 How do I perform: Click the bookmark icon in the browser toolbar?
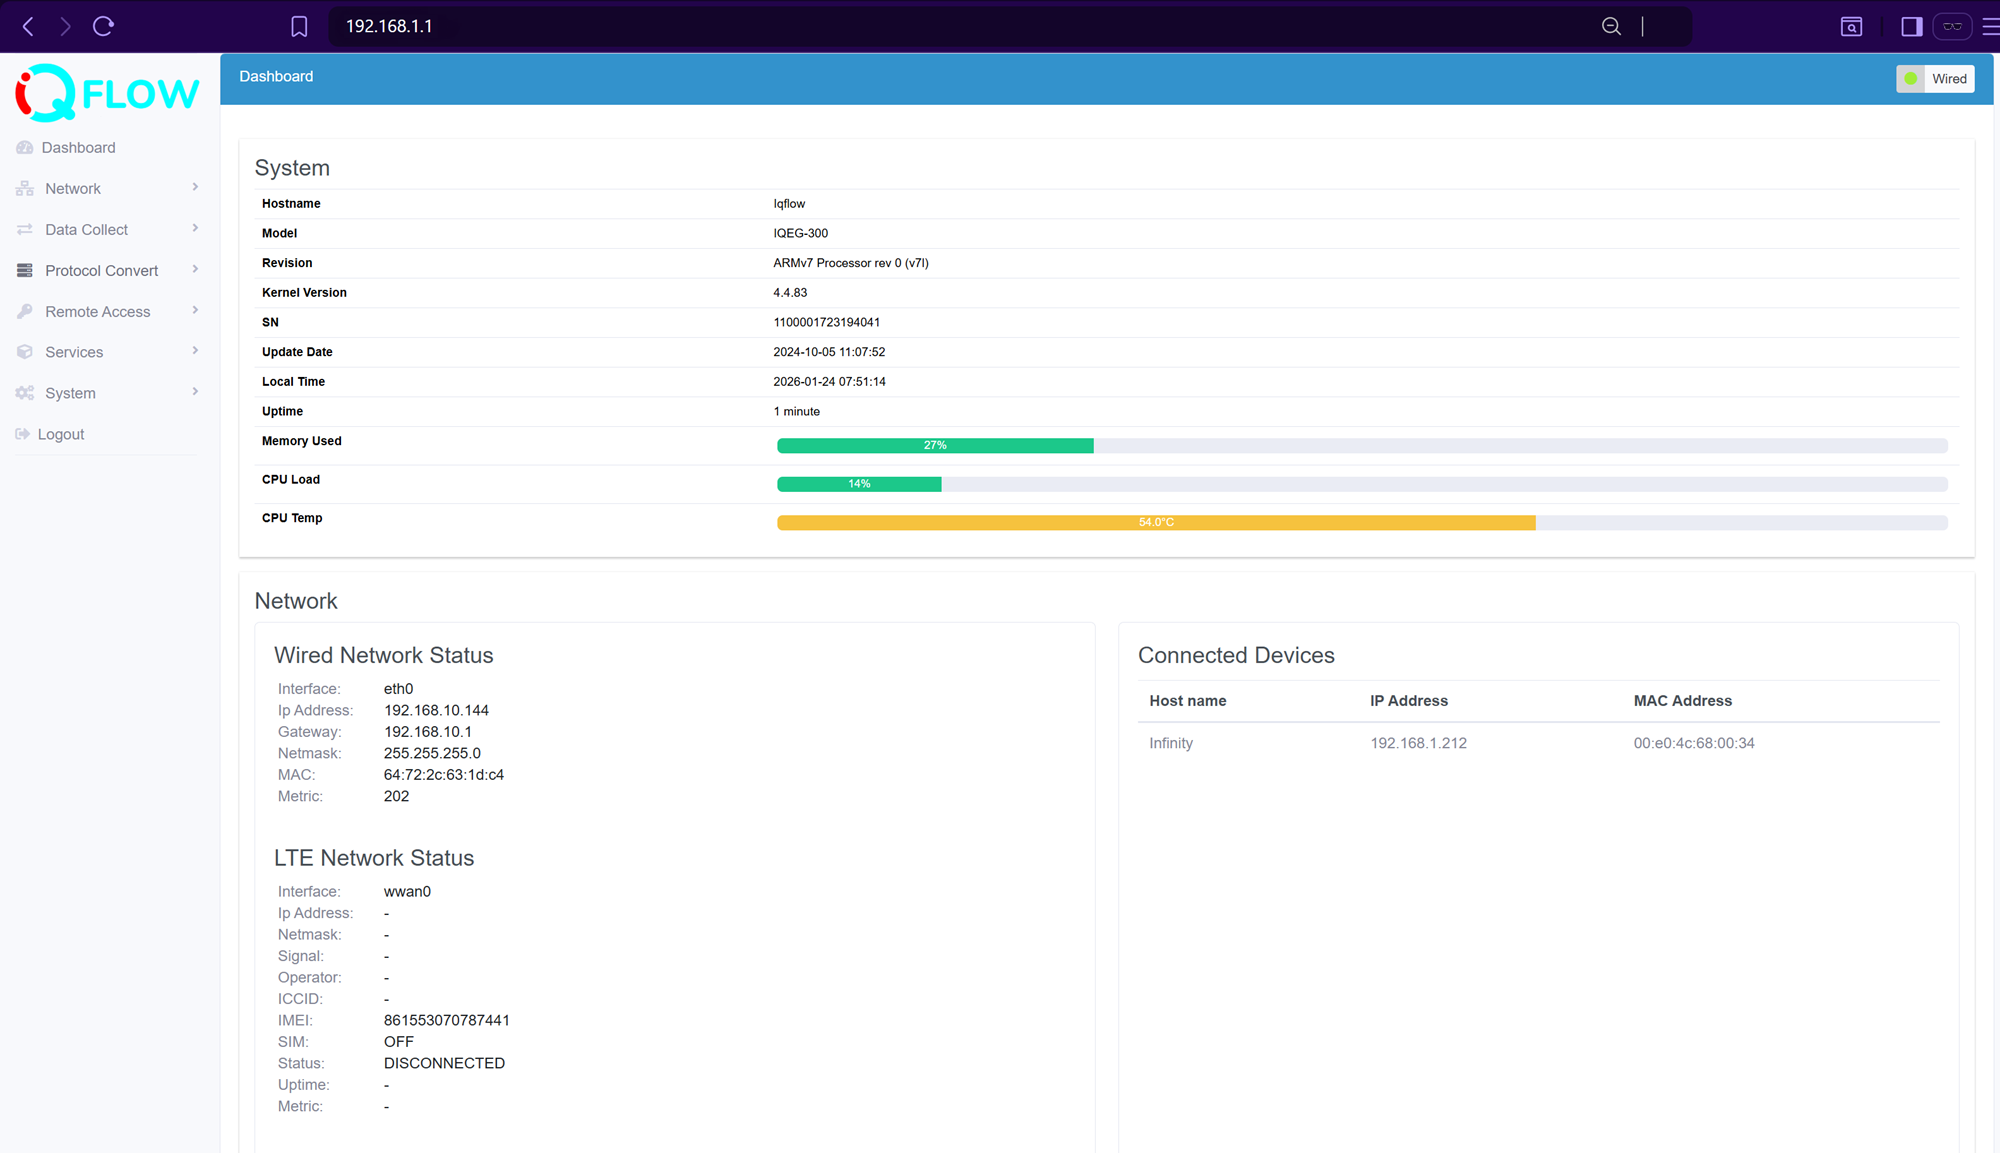298,26
